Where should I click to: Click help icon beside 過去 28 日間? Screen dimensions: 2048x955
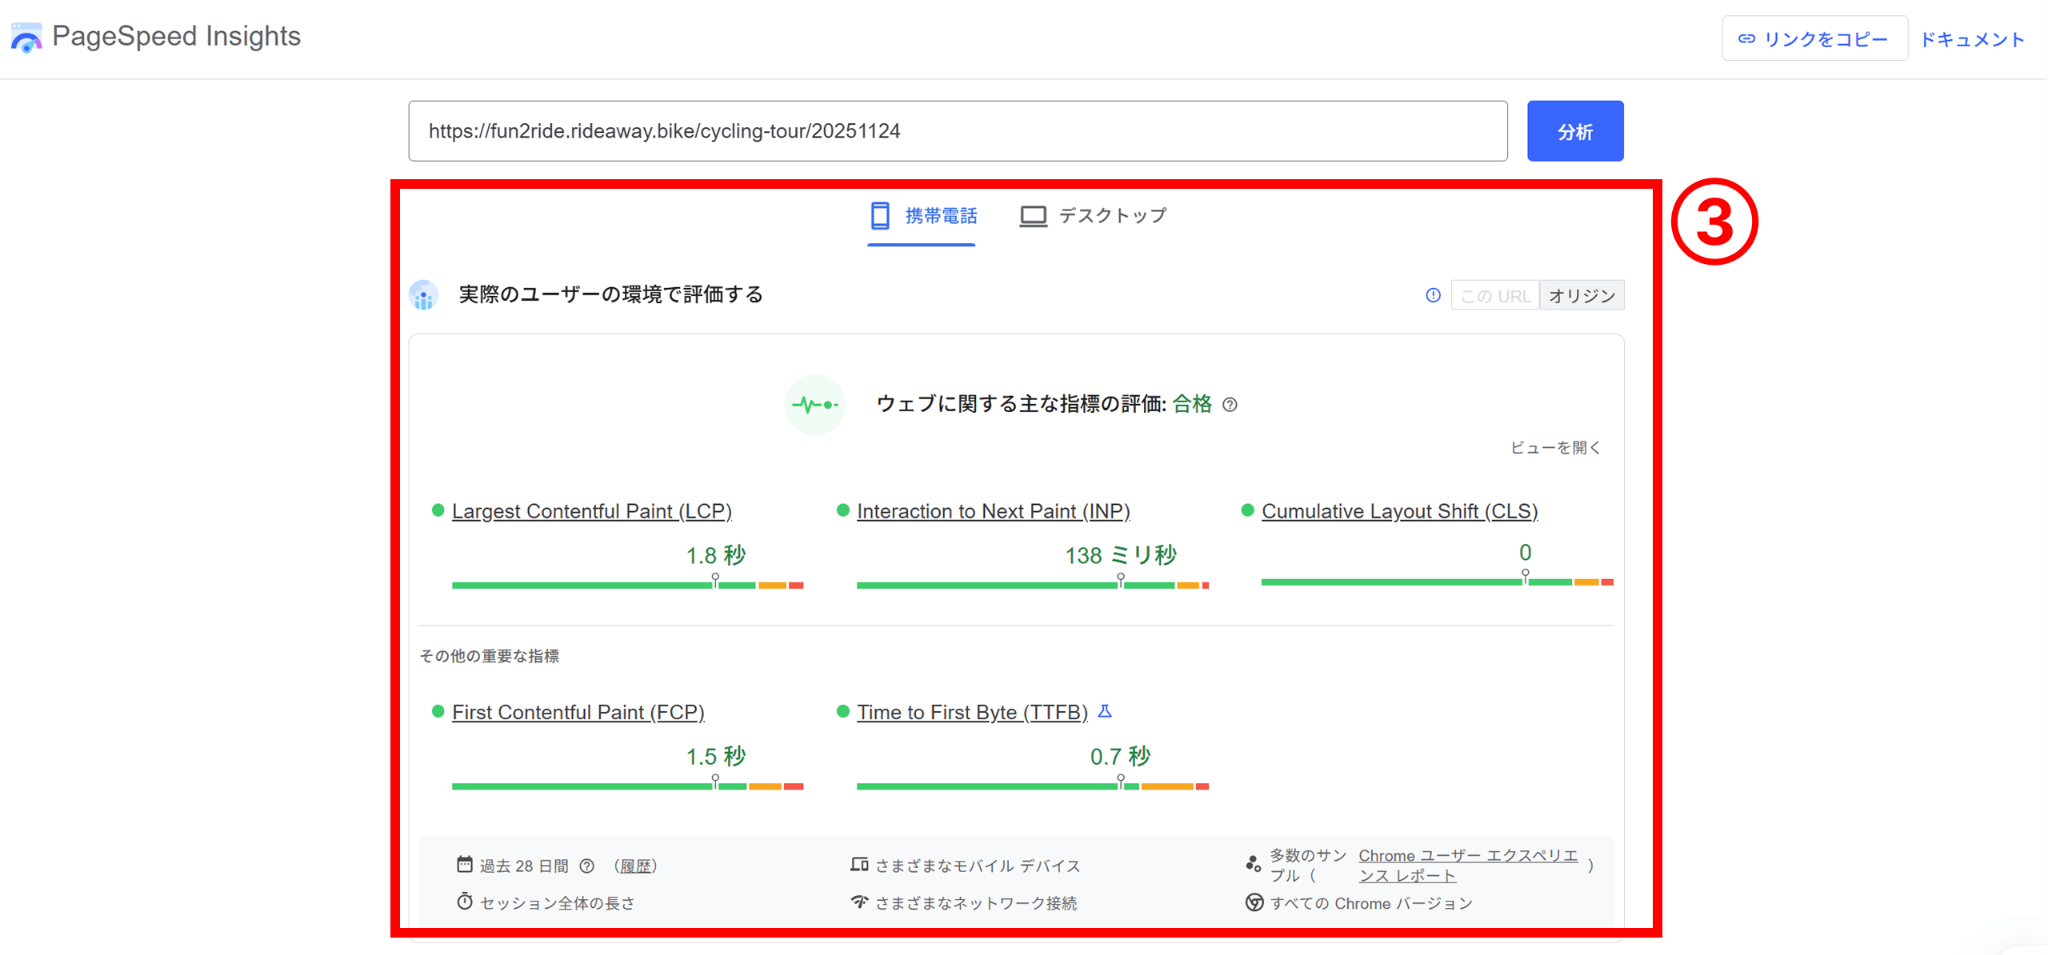587,866
